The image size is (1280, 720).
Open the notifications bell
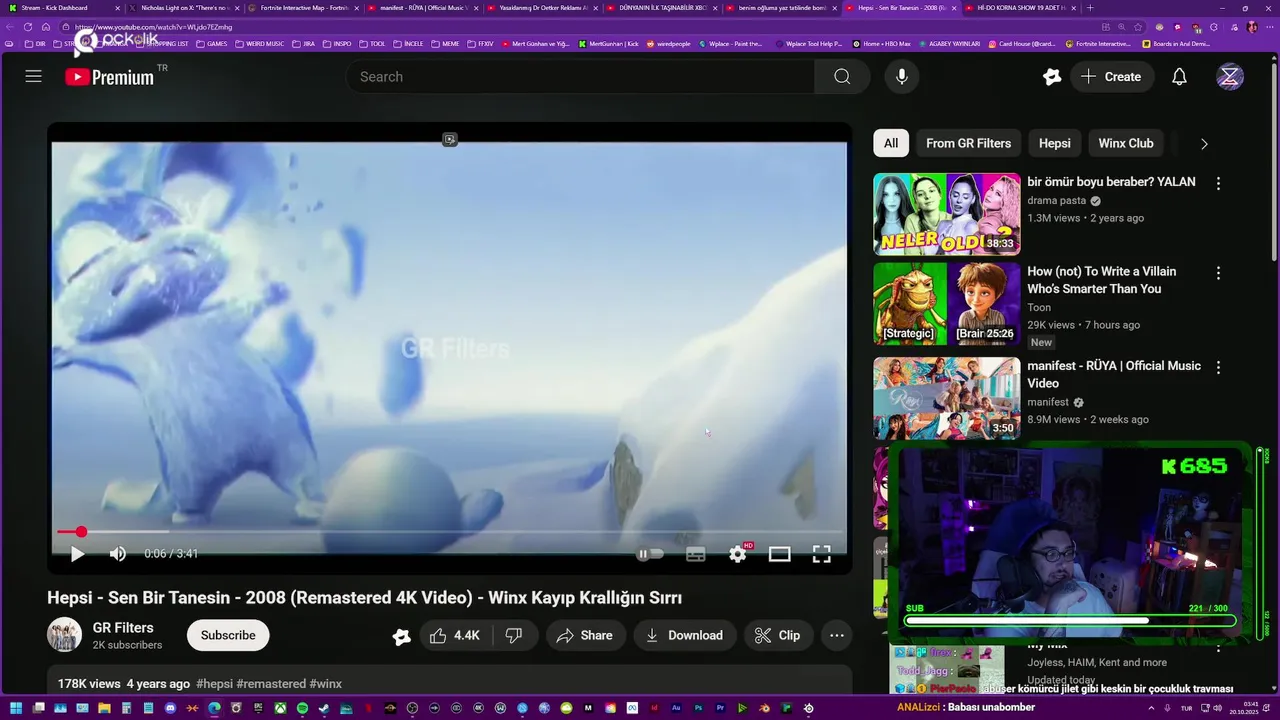[x=1179, y=77]
